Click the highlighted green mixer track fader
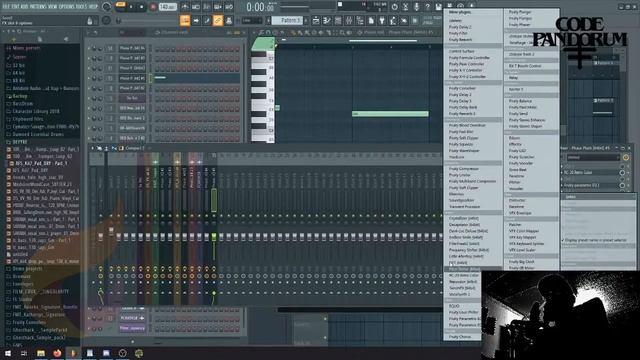This screenshot has width=640, height=360. click(213, 236)
